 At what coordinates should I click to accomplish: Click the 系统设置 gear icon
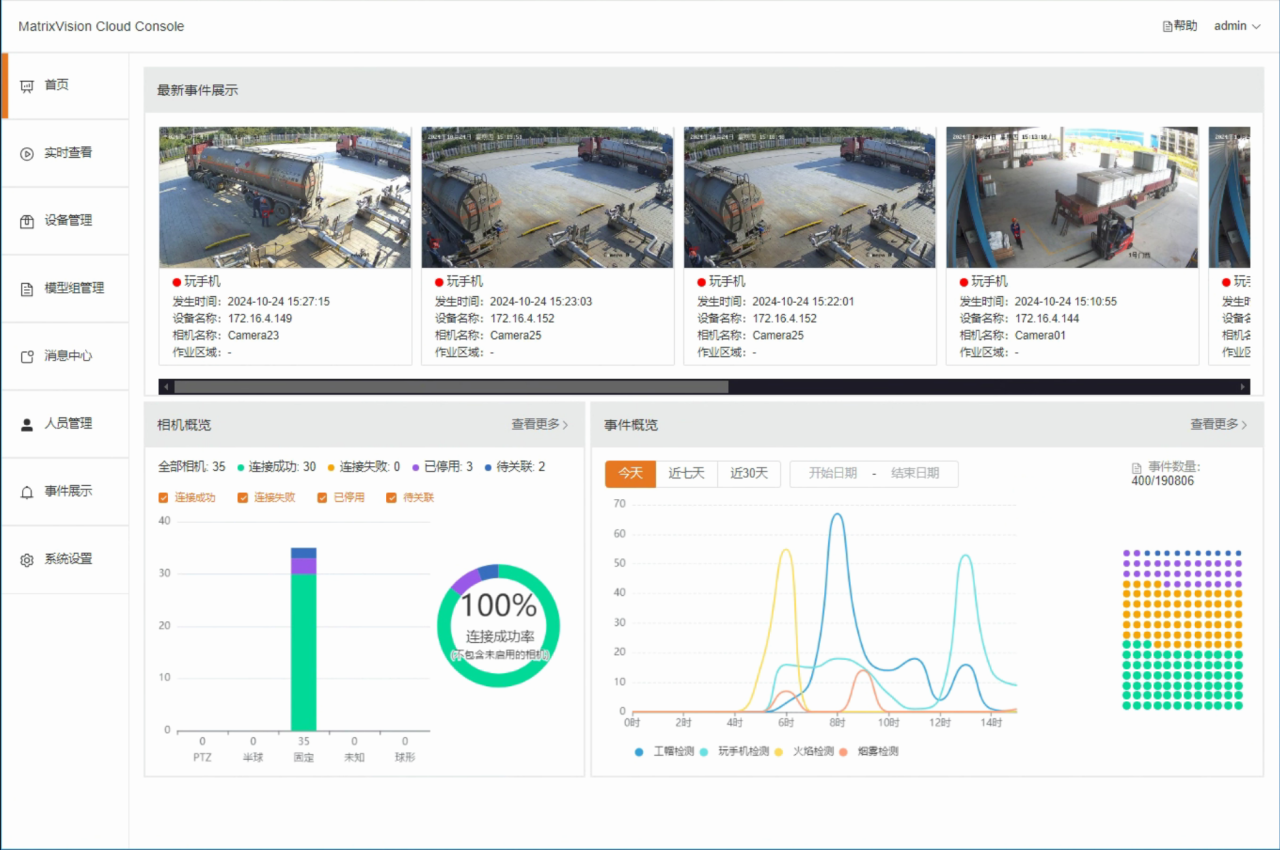point(27,560)
